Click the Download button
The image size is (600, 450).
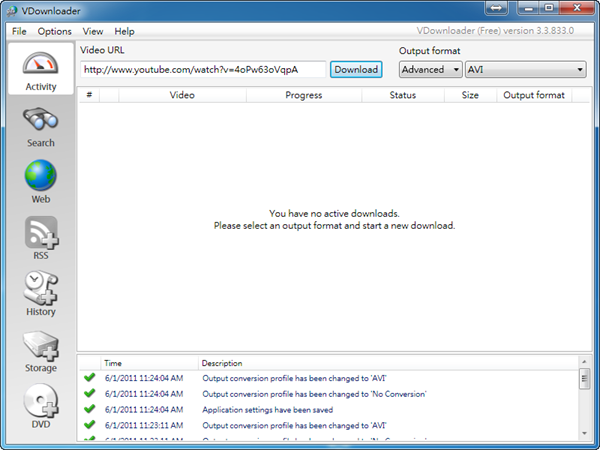coord(356,70)
